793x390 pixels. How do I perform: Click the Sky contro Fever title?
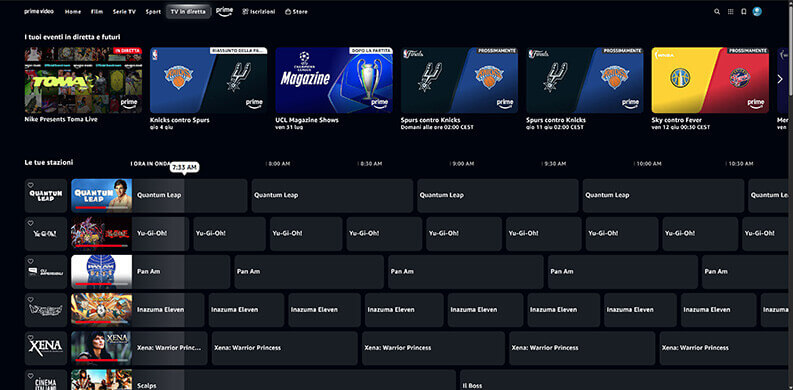(x=677, y=120)
